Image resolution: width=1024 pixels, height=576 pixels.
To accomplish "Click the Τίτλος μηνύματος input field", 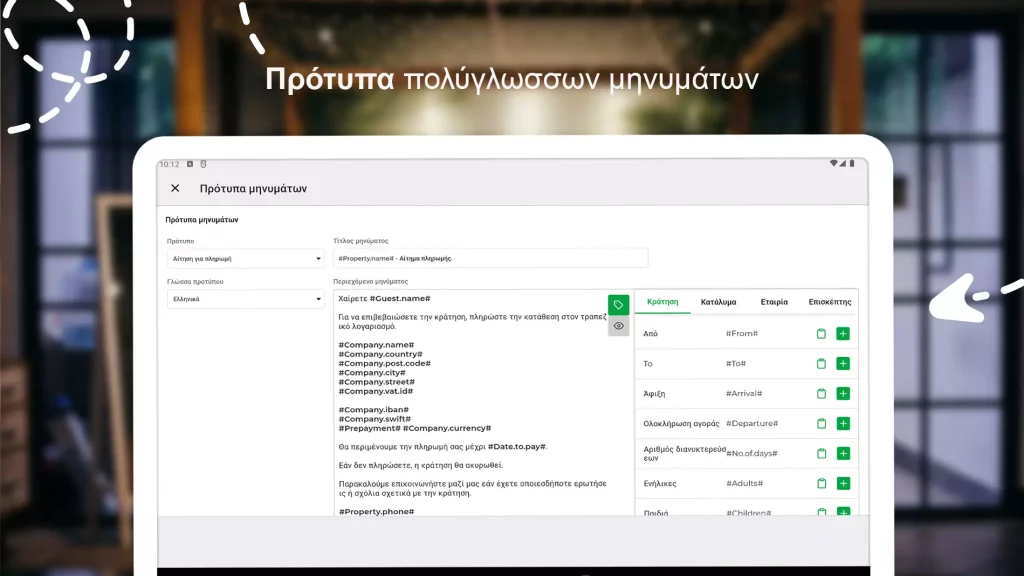I will click(x=490, y=258).
